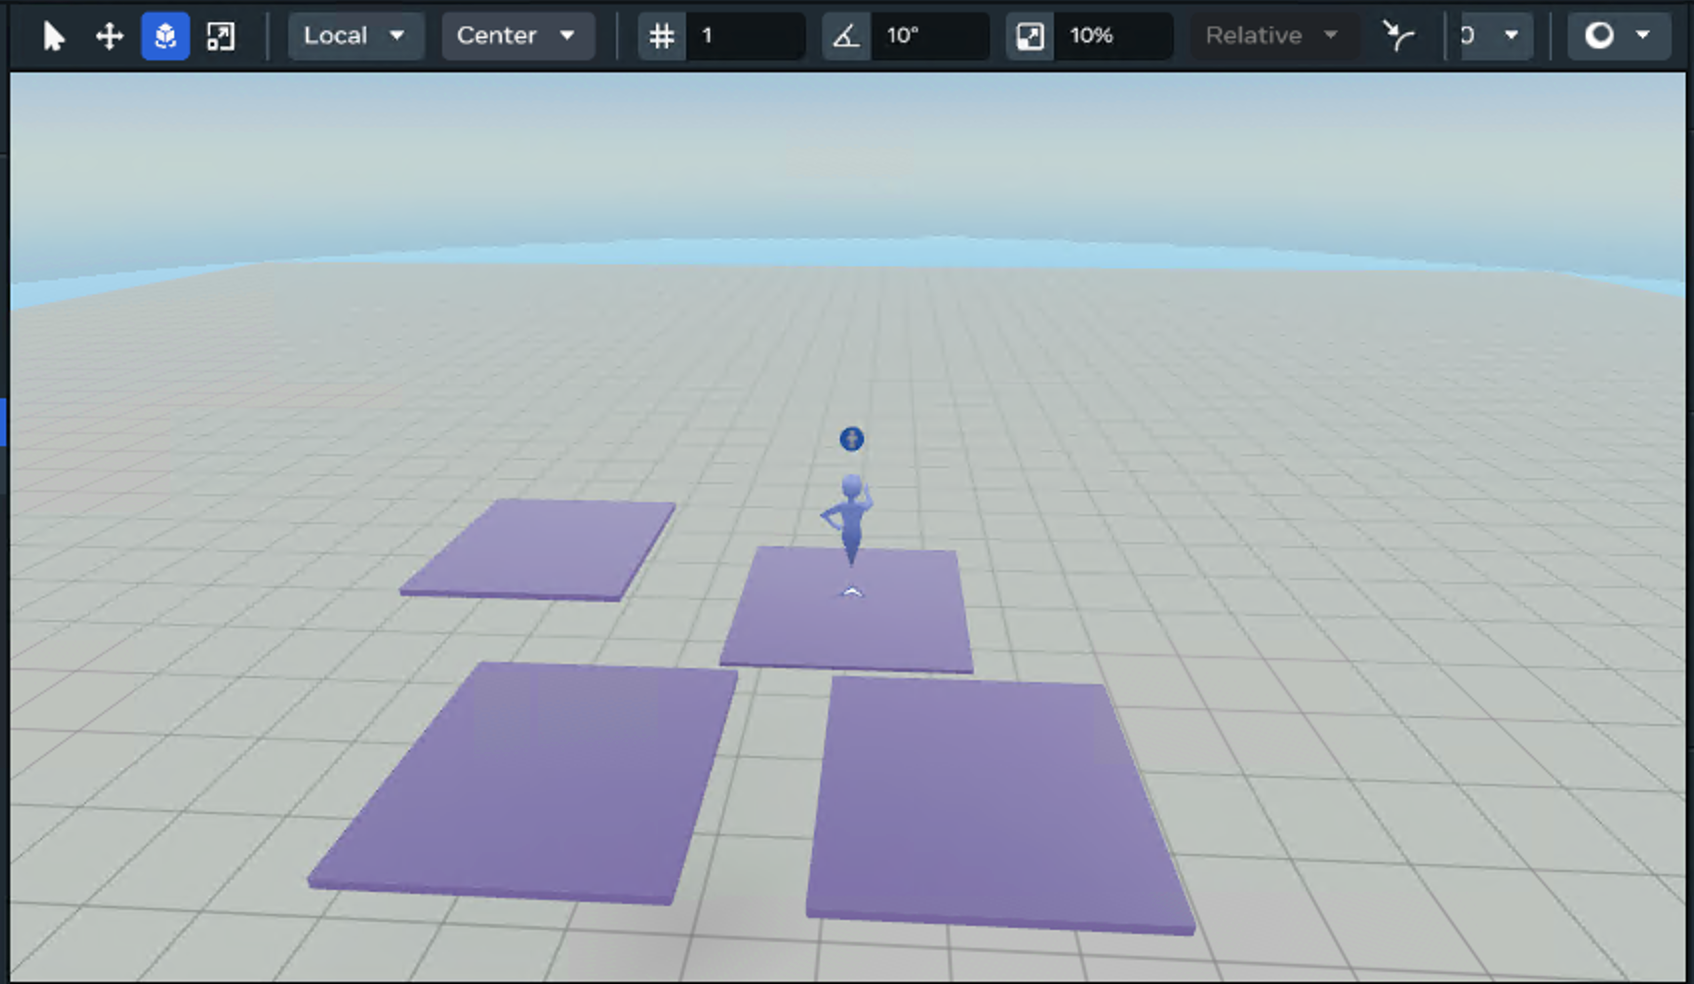Toggle scale snapping
The height and width of the screenshot is (984, 1694).
click(x=1030, y=36)
